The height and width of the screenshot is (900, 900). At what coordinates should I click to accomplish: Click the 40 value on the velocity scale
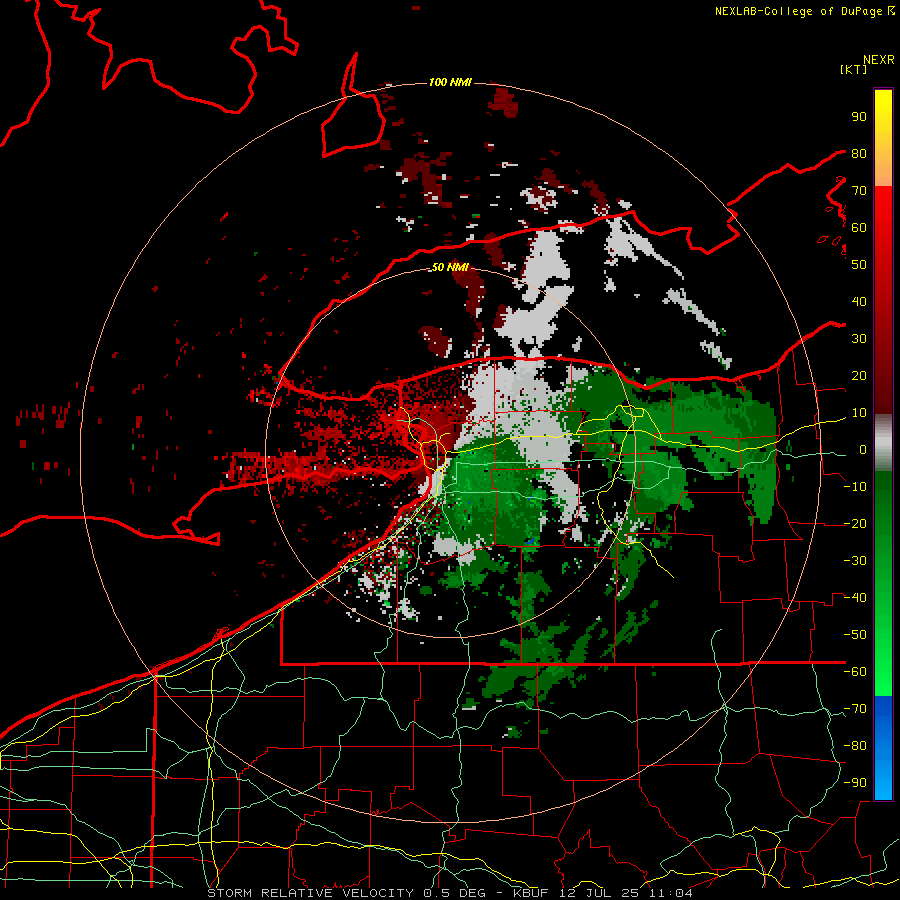859,302
